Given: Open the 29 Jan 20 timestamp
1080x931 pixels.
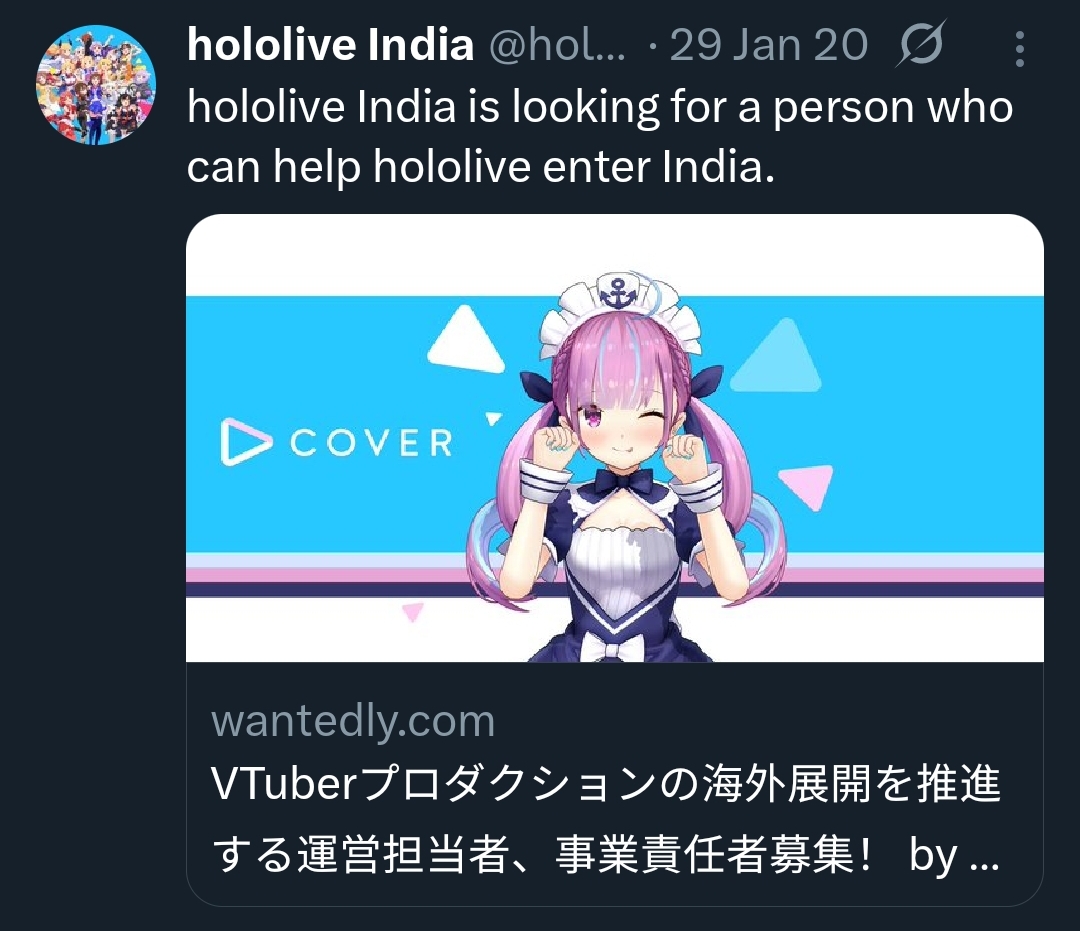Looking at the screenshot, I should click(769, 45).
